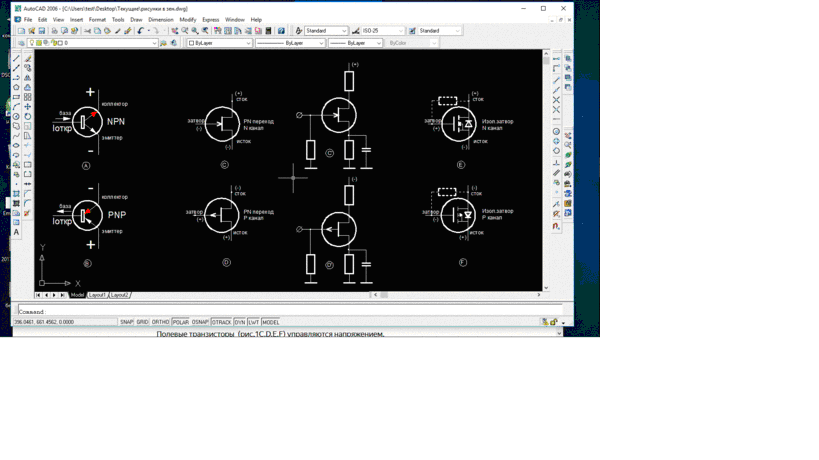This screenshot has width=819, height=460.
Task: Switch to the Layout1 tab
Action: [x=97, y=295]
